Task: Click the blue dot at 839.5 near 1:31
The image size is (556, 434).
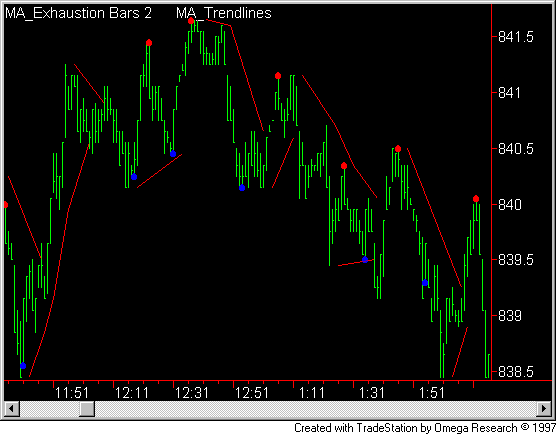Action: (365, 260)
